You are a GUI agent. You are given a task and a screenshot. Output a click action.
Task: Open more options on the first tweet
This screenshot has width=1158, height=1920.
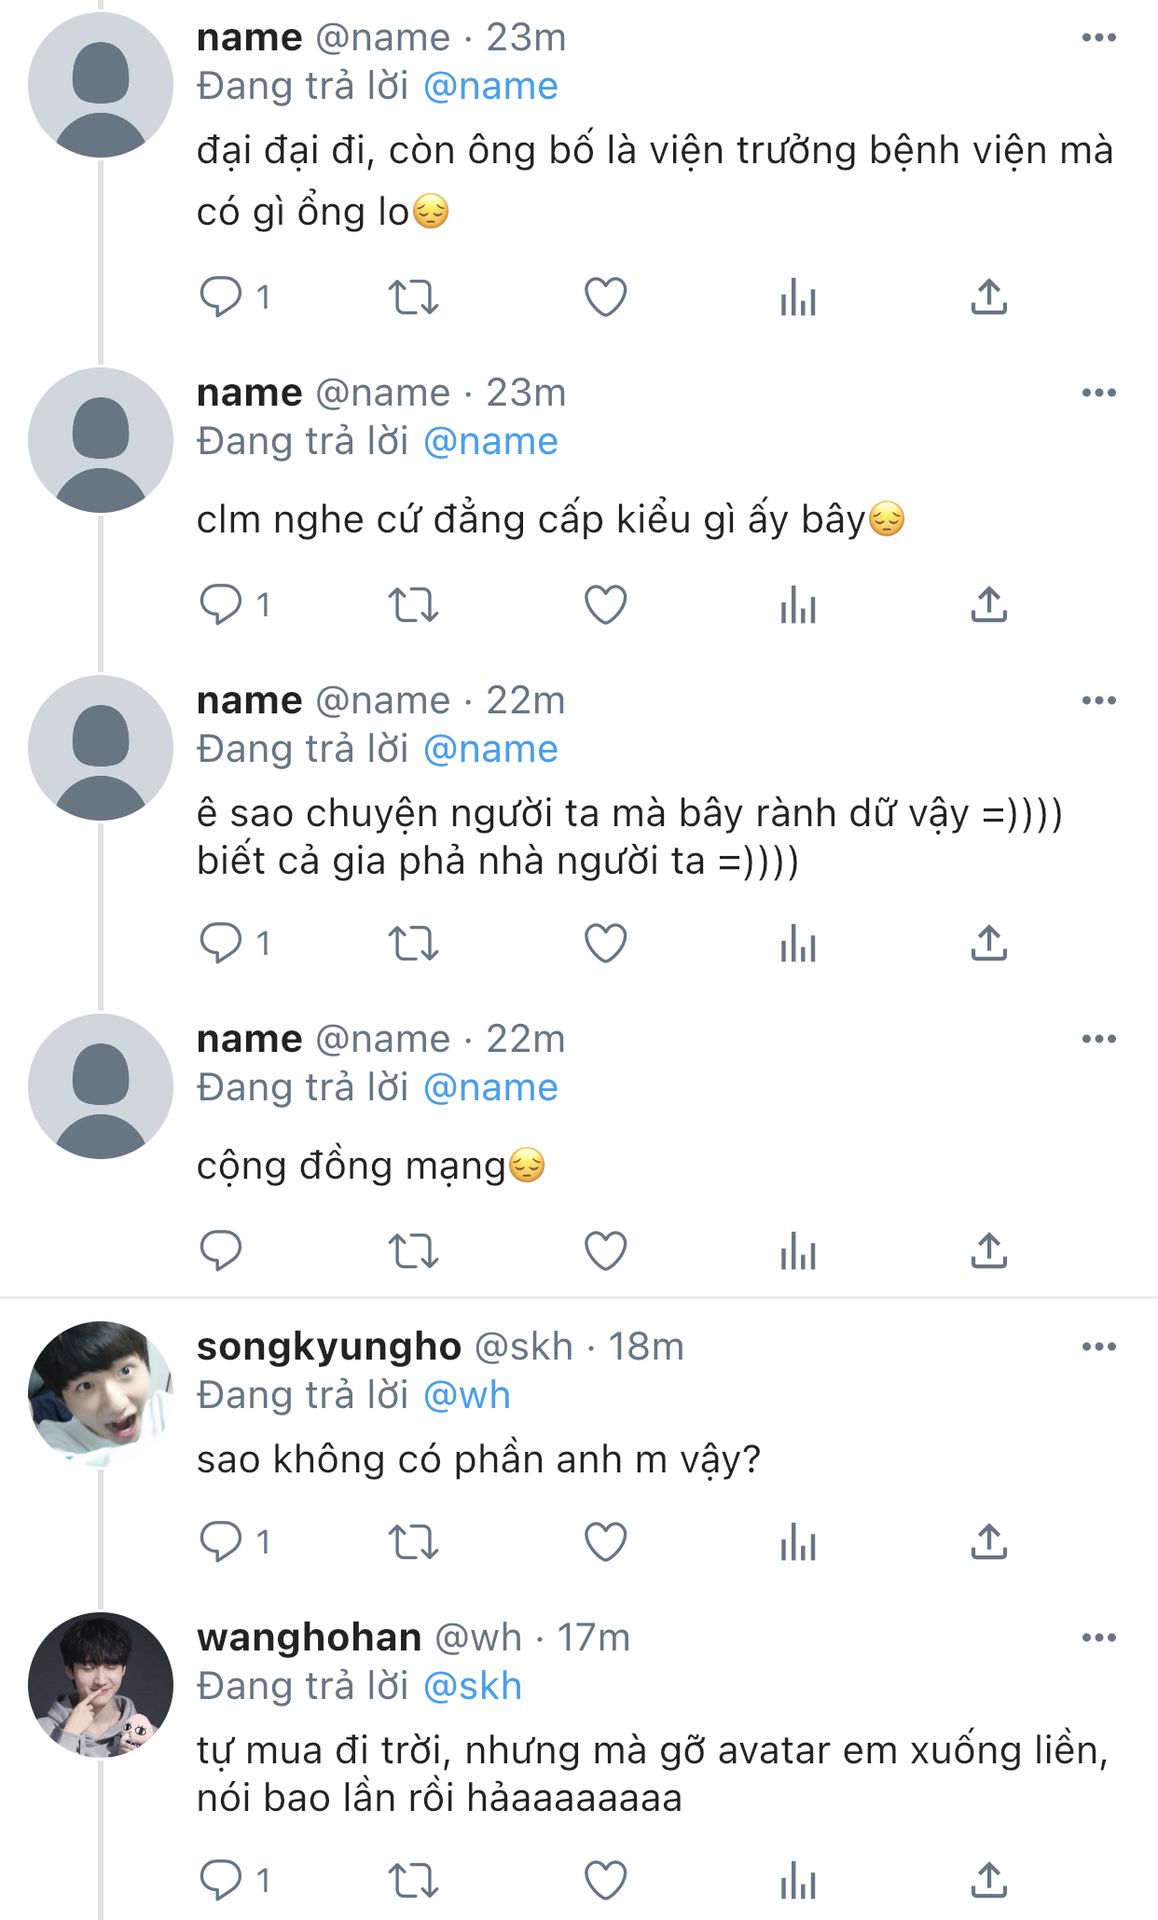(1099, 38)
